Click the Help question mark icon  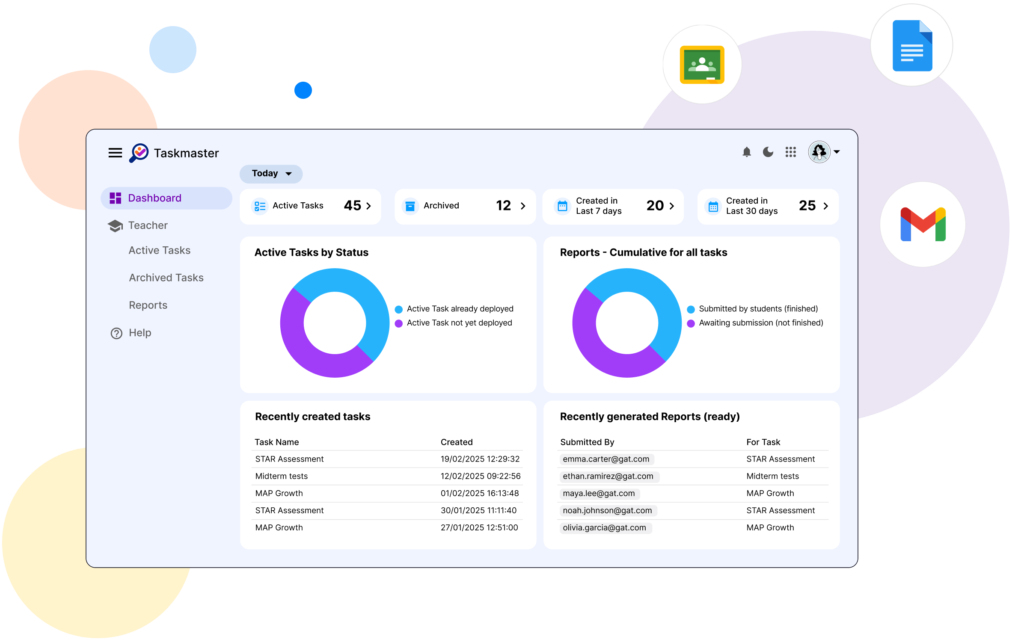click(116, 333)
